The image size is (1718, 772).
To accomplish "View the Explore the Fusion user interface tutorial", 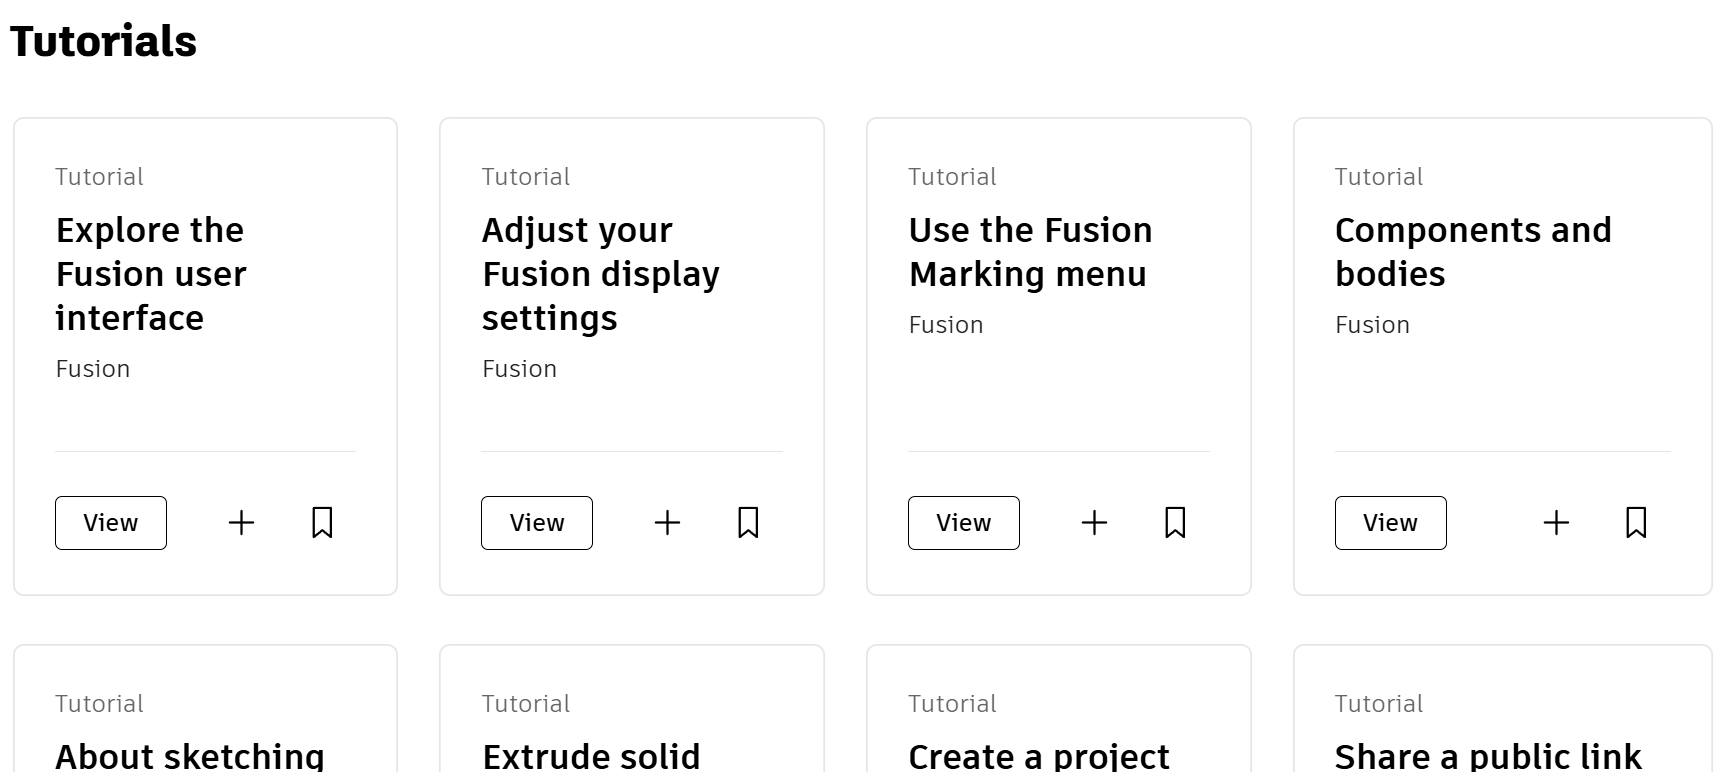I will tap(111, 523).
